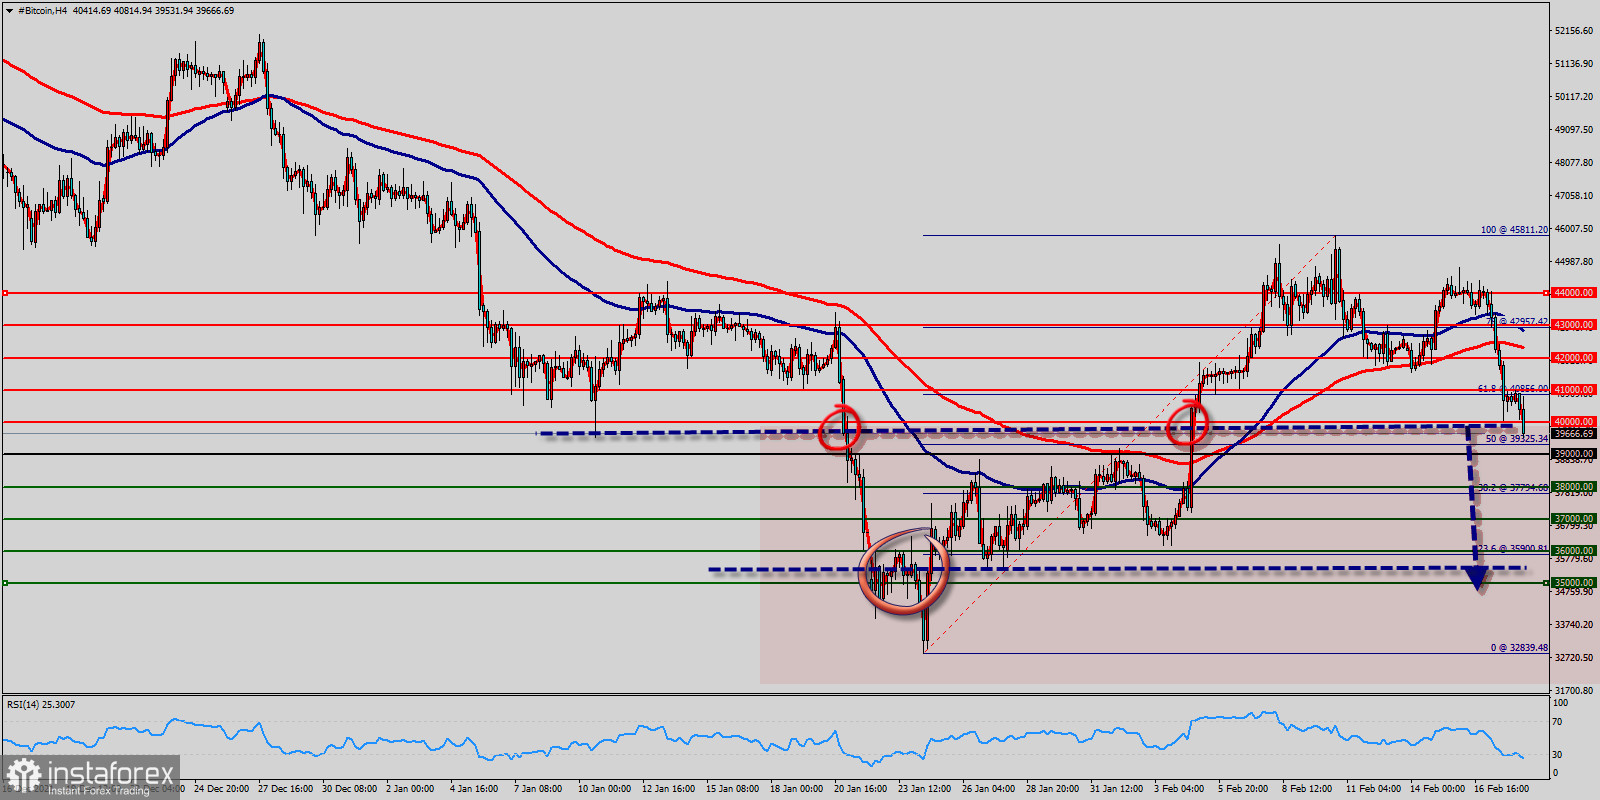Click time axis label 28 Jan 20:00

tap(1052, 789)
